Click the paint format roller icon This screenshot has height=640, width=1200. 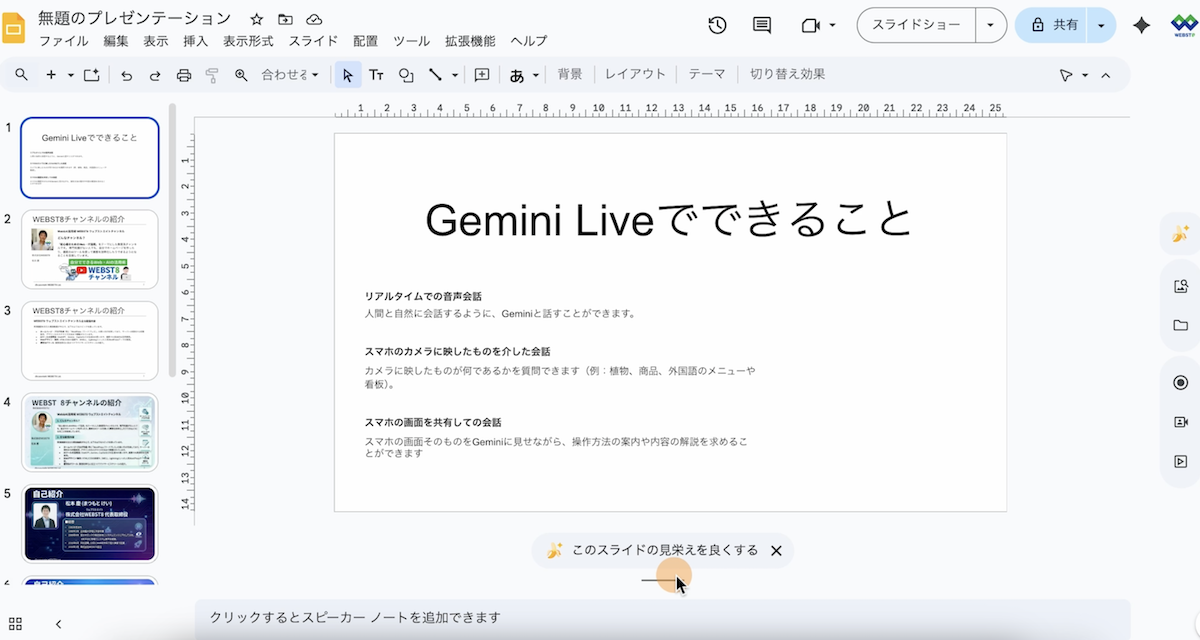[212, 75]
